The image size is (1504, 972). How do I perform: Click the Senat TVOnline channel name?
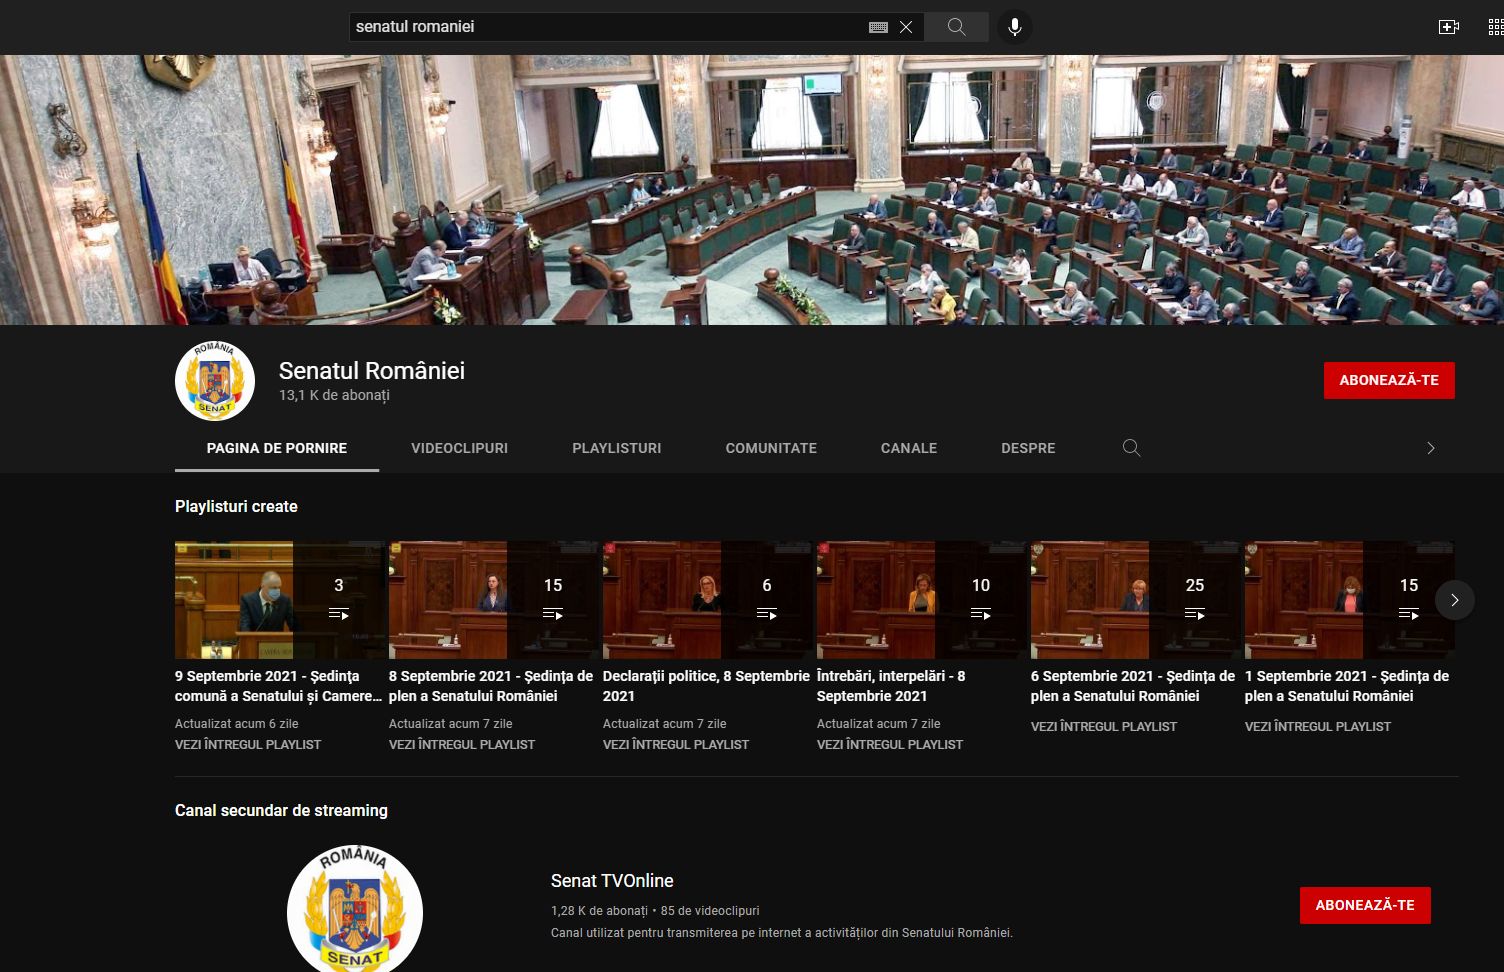click(x=612, y=881)
